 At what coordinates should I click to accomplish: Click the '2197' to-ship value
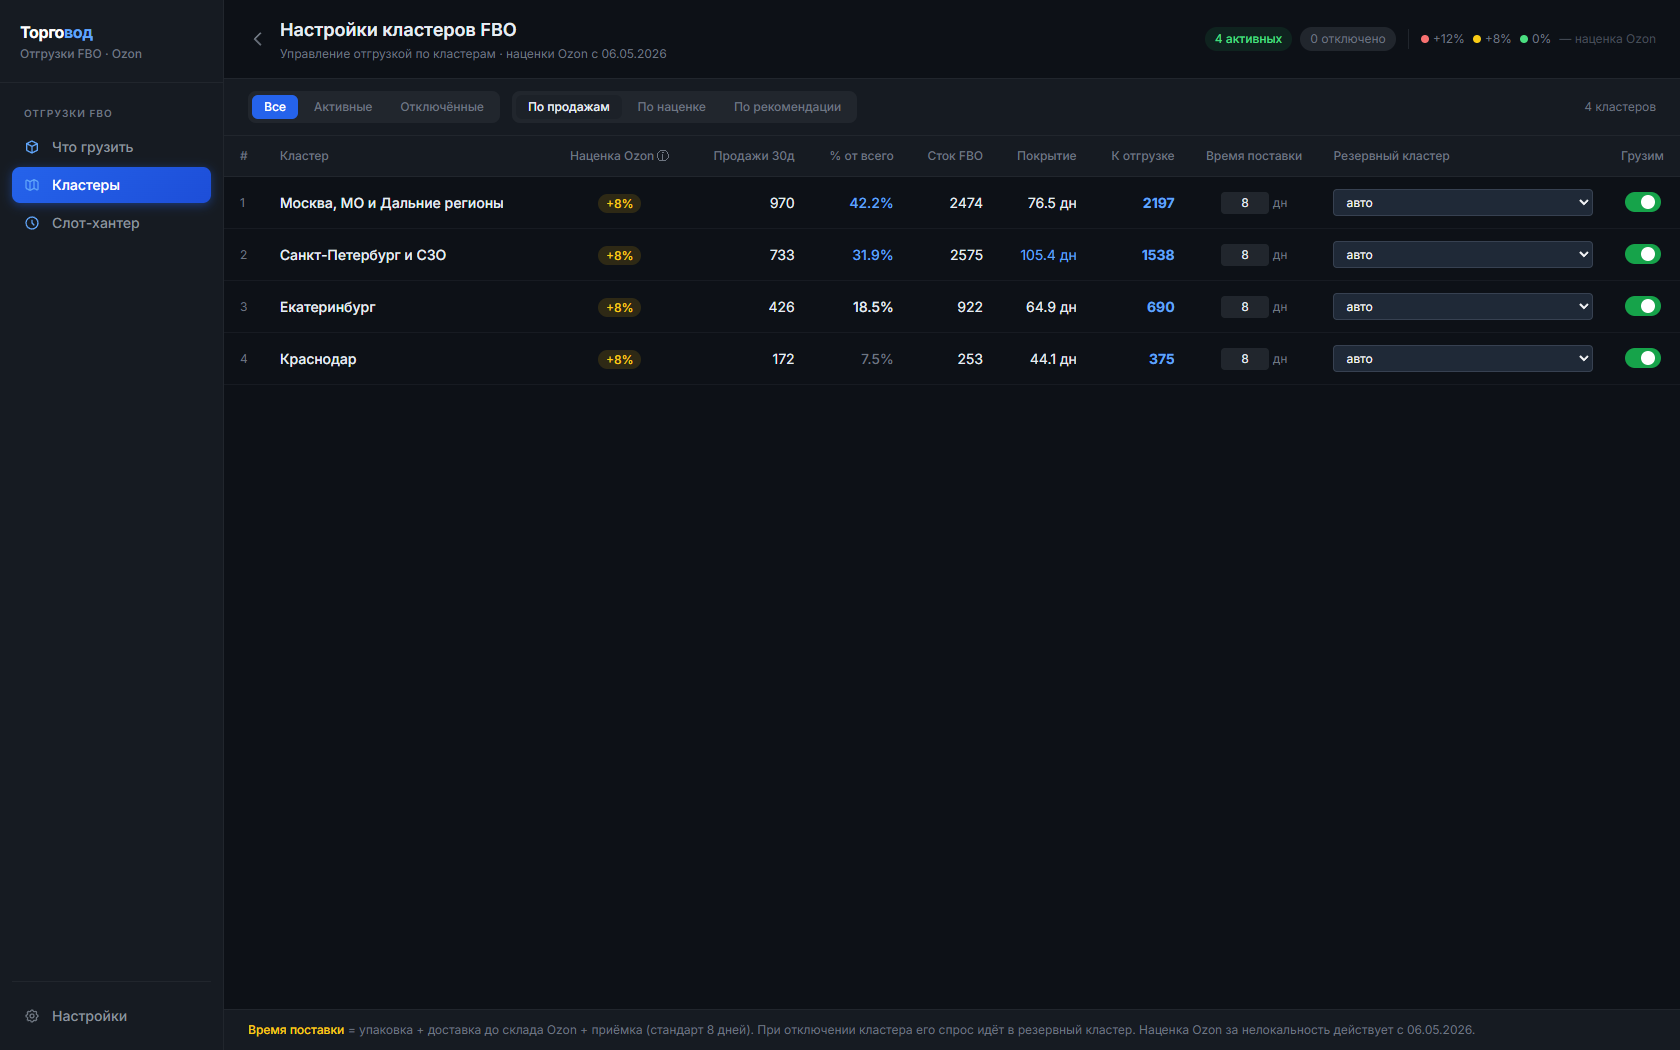tap(1159, 203)
